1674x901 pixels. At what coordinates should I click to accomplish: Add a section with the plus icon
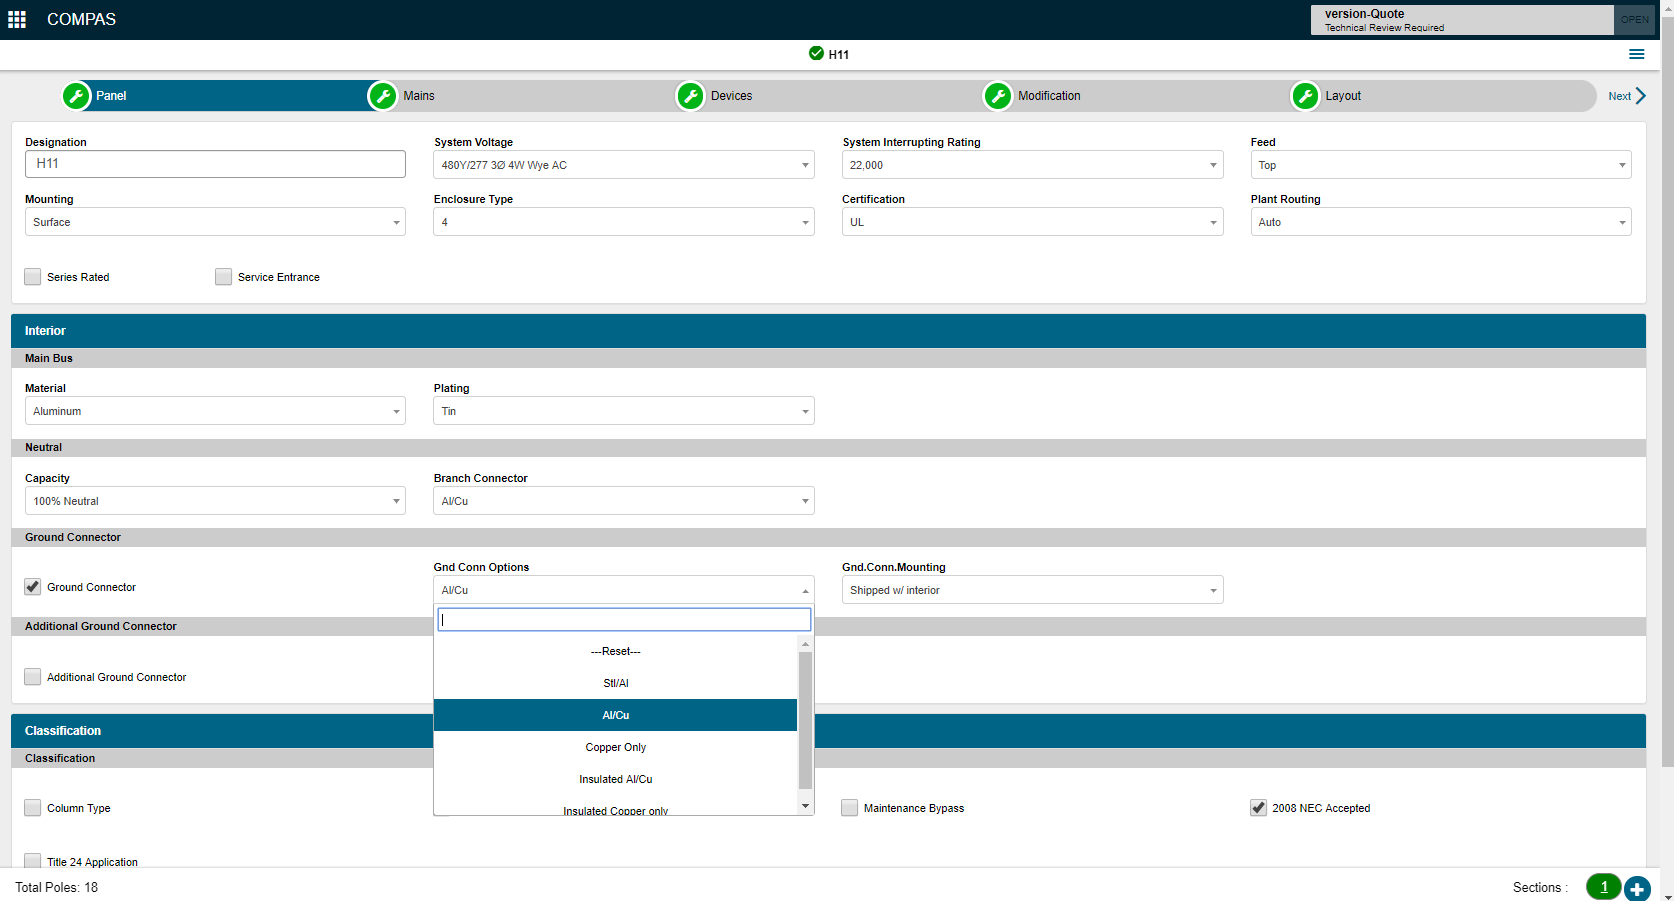click(x=1637, y=888)
